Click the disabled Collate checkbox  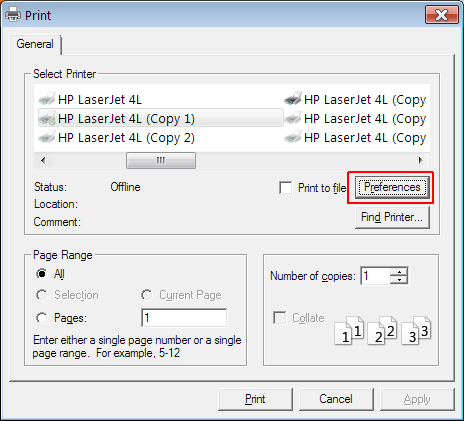[x=279, y=318]
